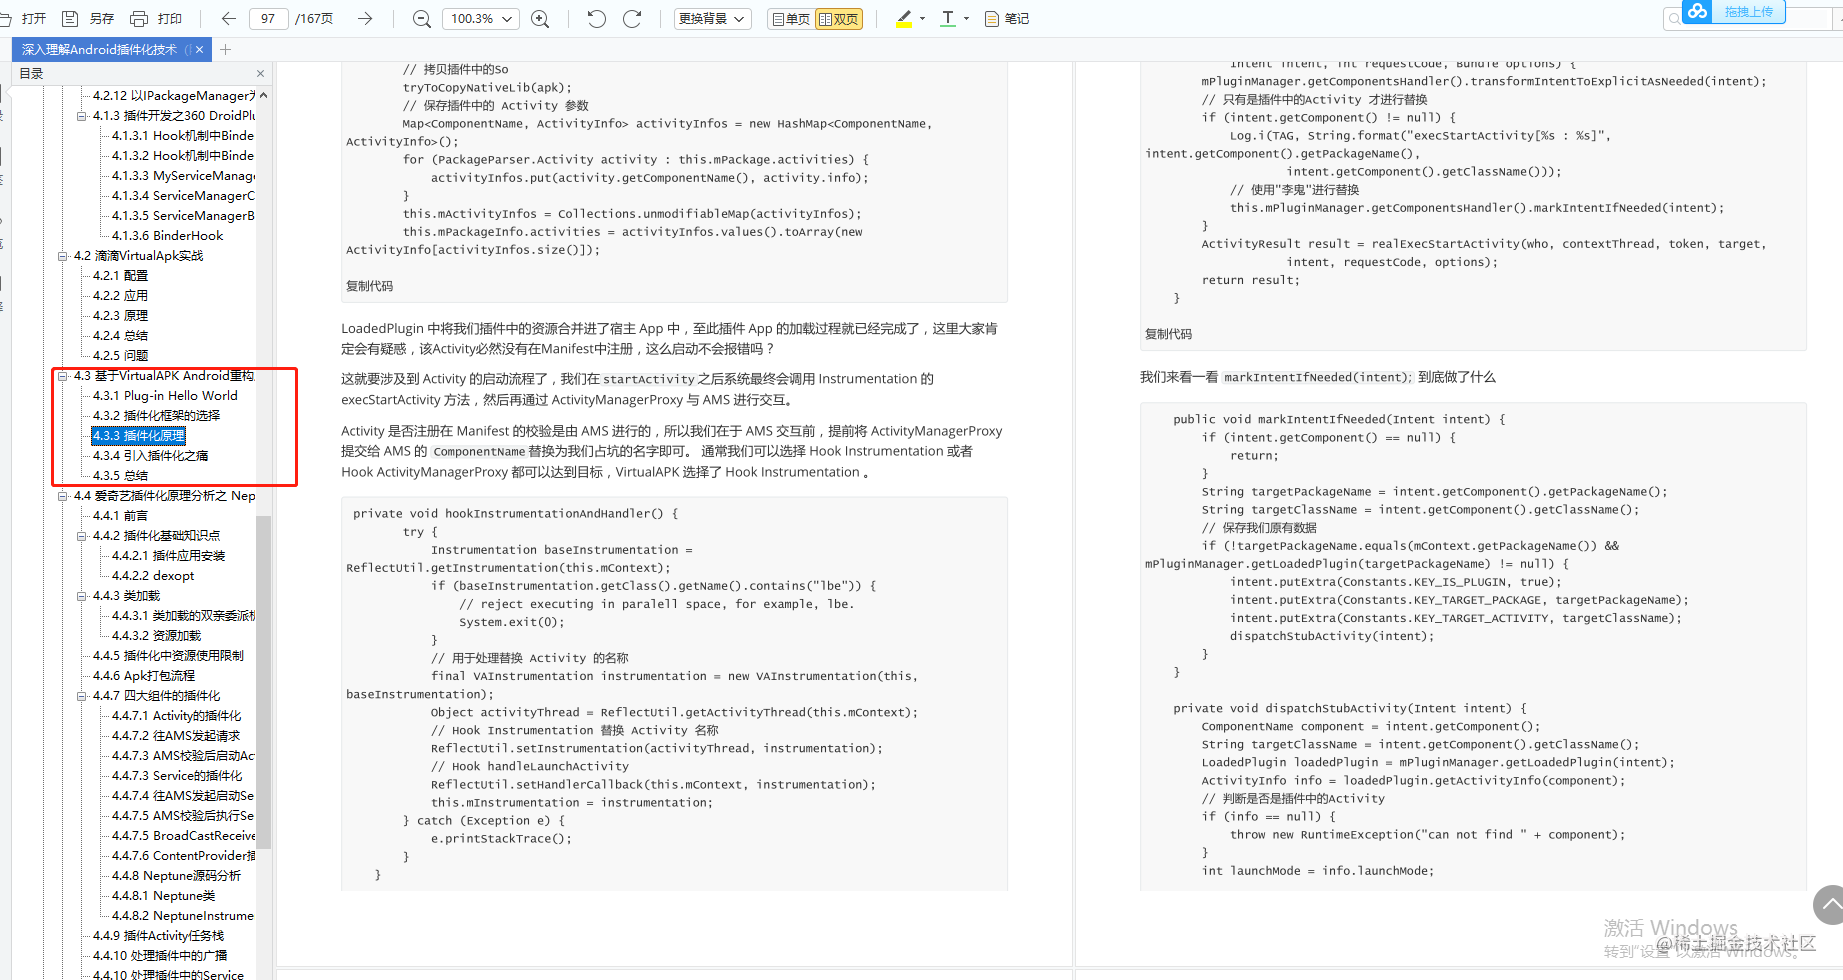This screenshot has height=980, width=1843.
Task: Collapse the 4.4 爱奇艺插件化原理分析 node
Action: click(x=63, y=496)
